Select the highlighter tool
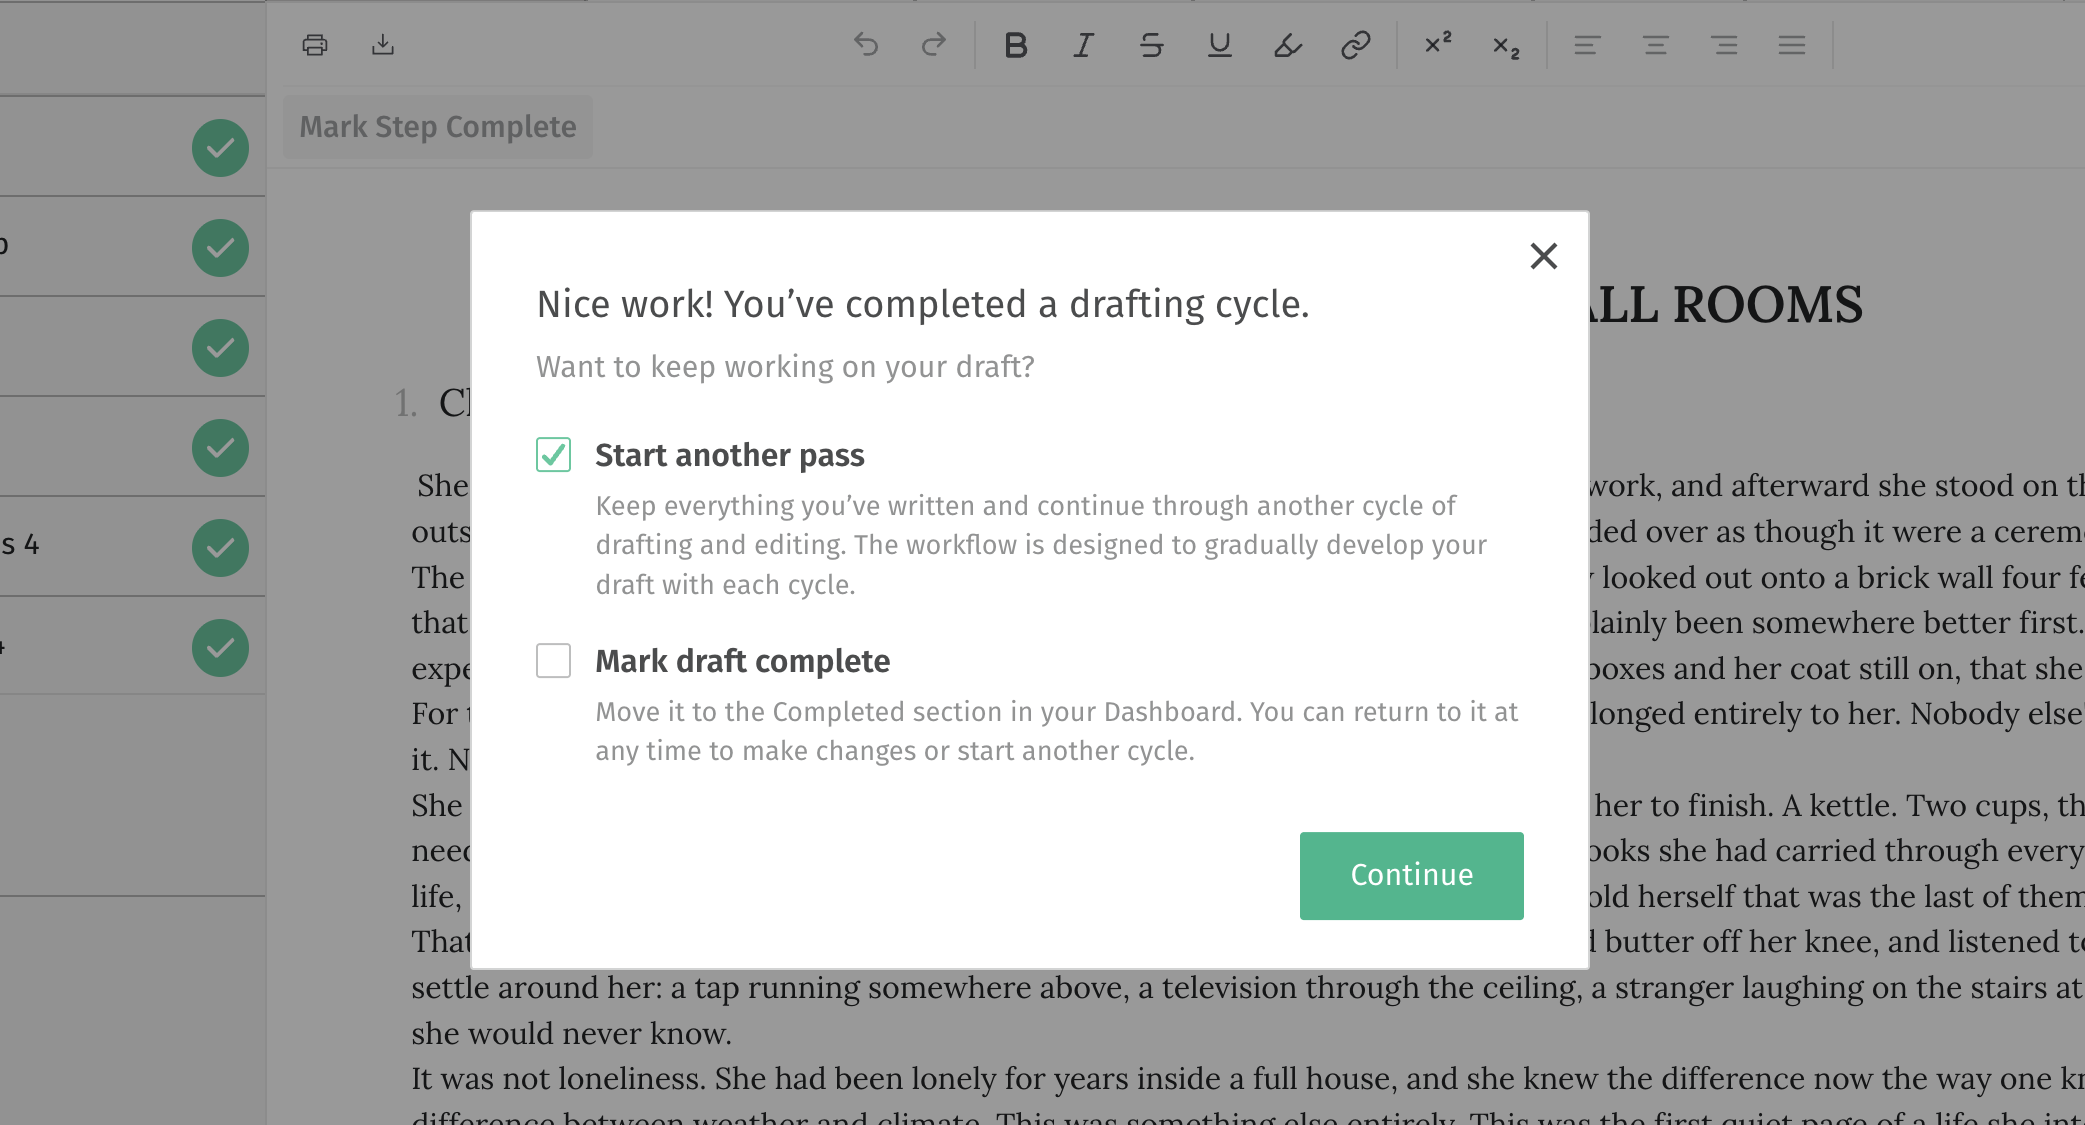This screenshot has width=2085, height=1125. tap(1288, 45)
